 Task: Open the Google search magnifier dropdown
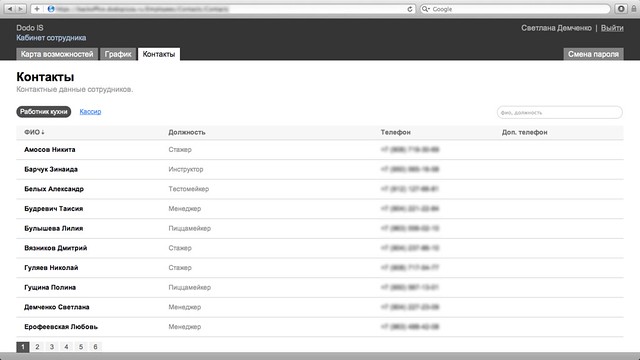click(x=426, y=9)
